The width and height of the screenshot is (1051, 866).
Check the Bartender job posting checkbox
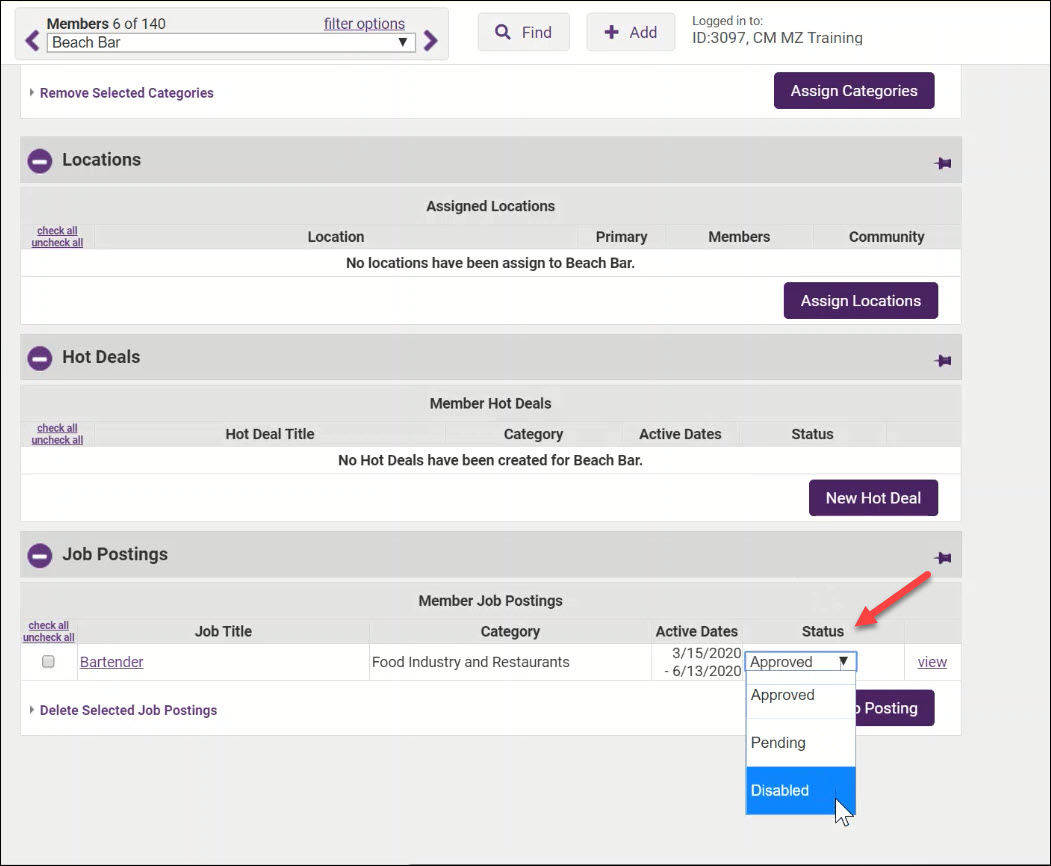point(48,662)
